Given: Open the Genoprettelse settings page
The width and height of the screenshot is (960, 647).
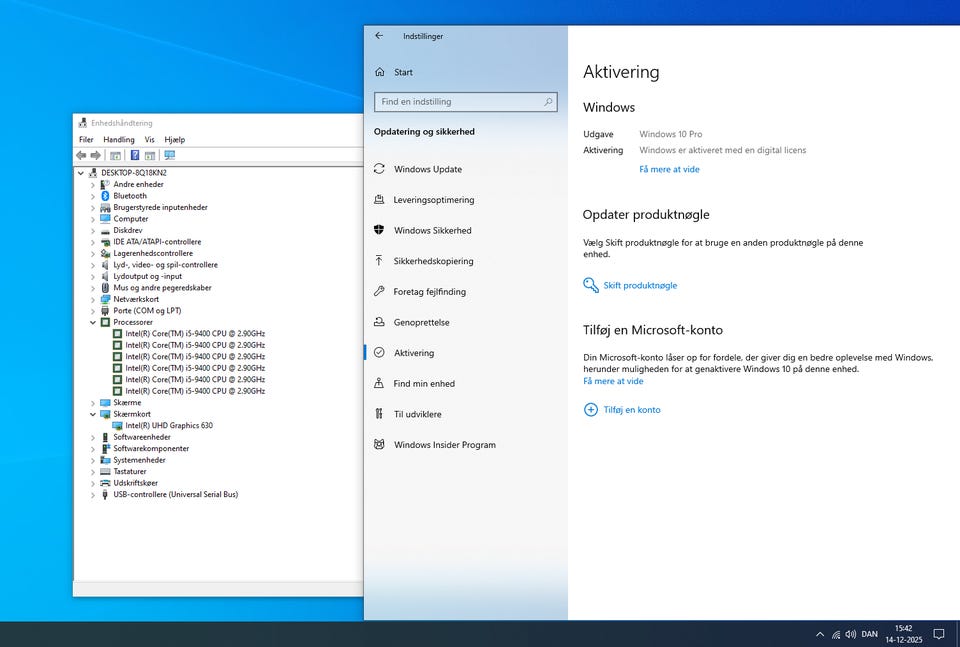Looking at the screenshot, I should pos(421,323).
